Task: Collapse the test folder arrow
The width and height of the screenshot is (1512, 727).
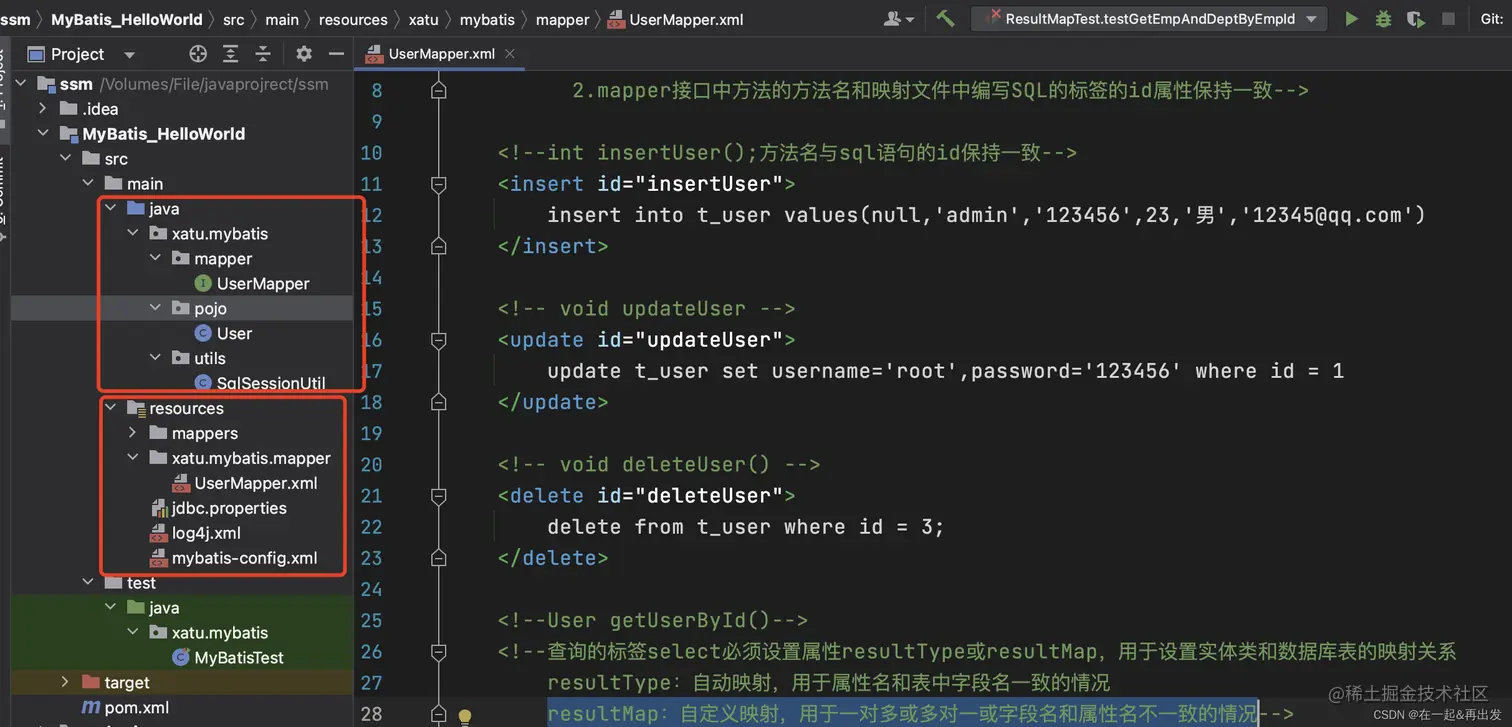Action: click(87, 583)
